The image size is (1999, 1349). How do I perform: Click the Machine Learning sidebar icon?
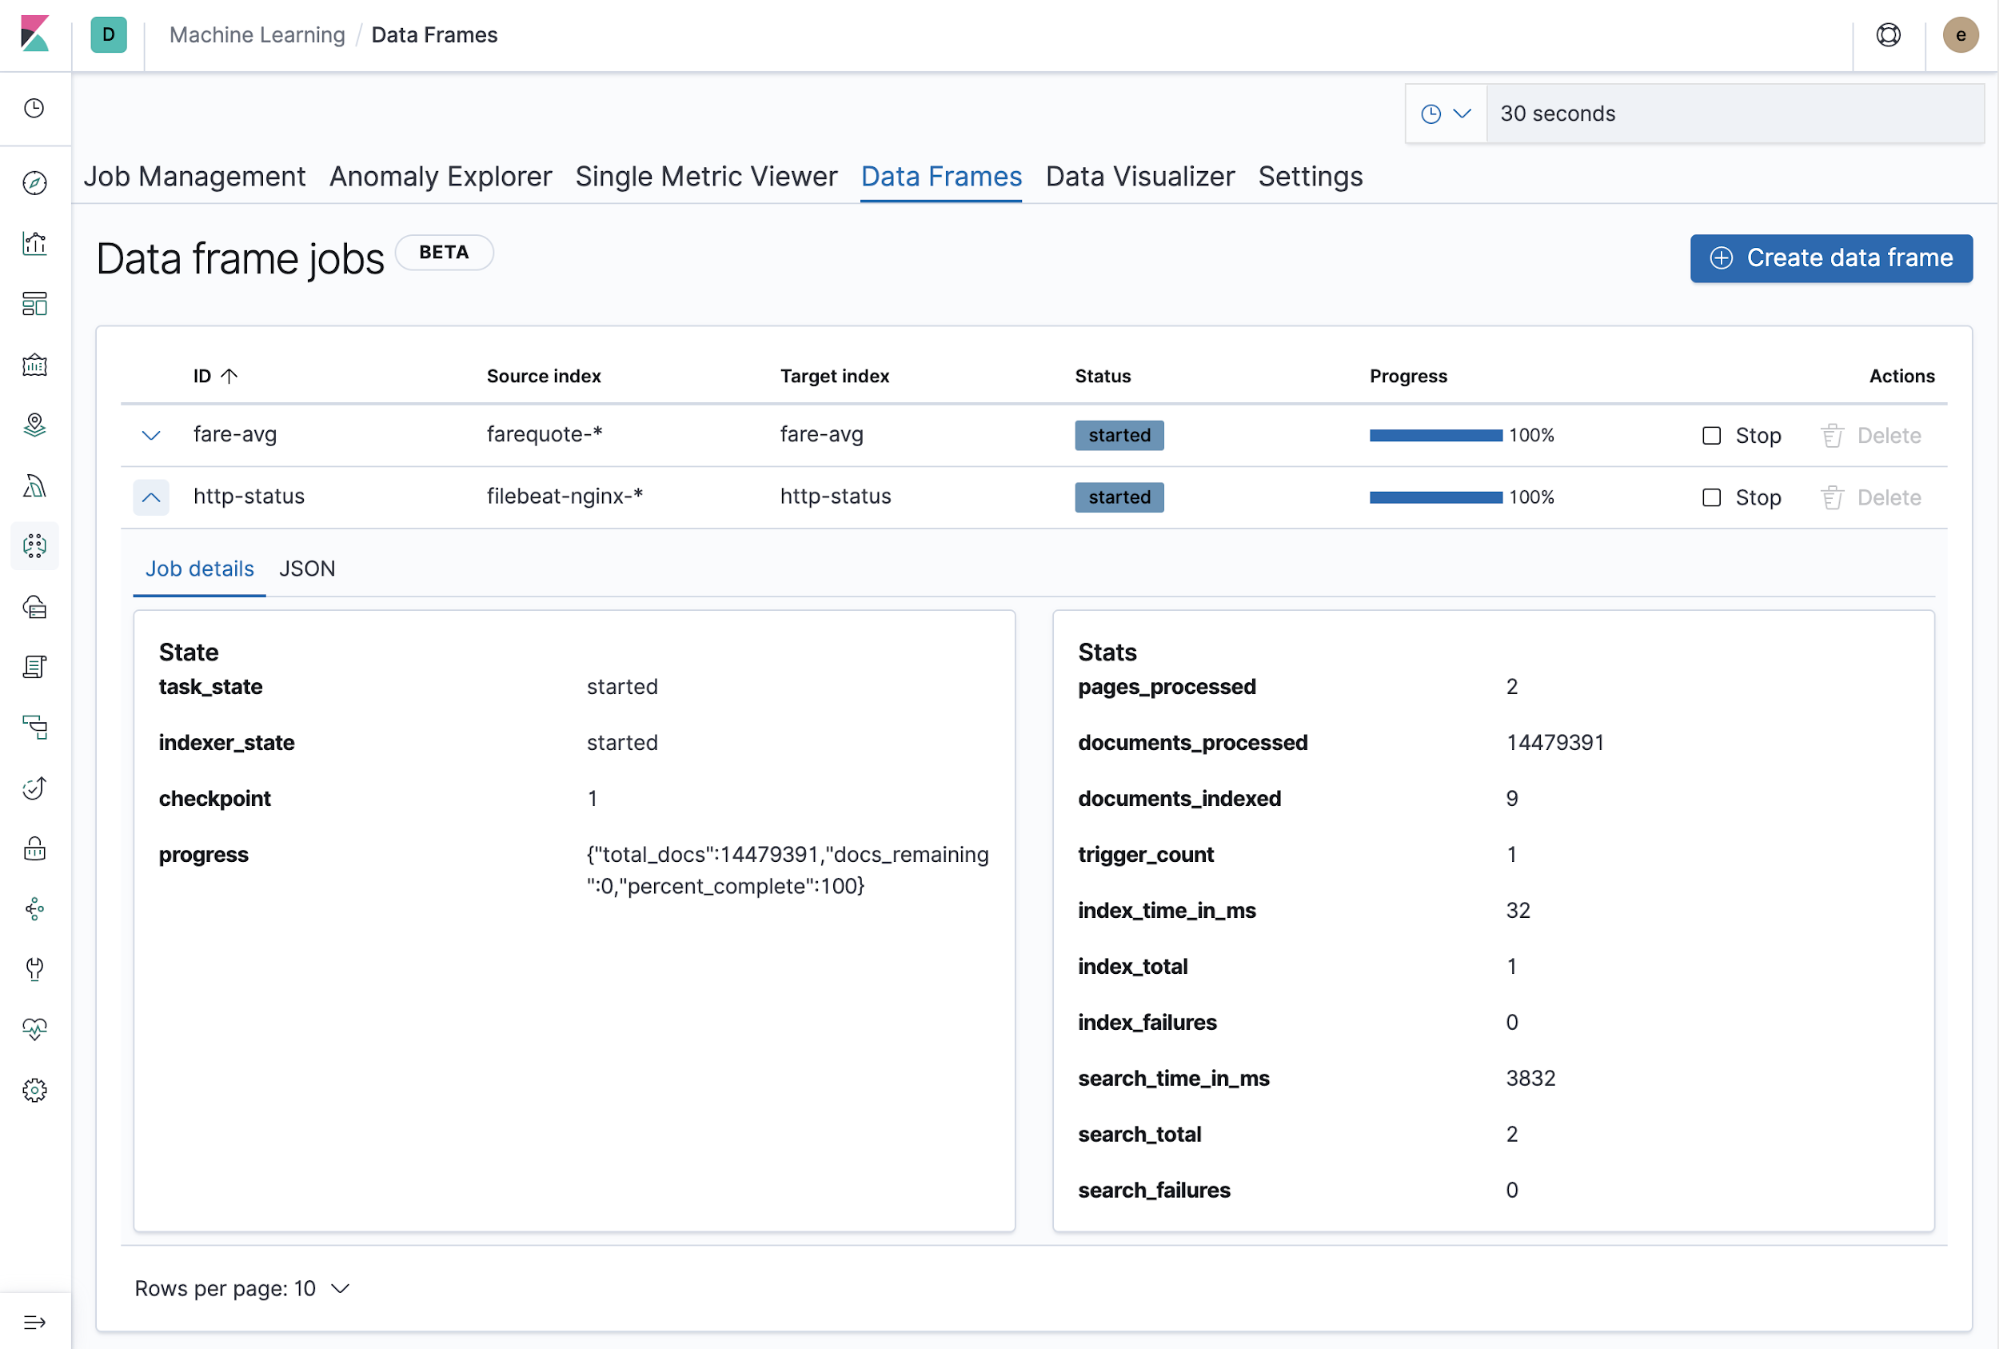[x=35, y=546]
